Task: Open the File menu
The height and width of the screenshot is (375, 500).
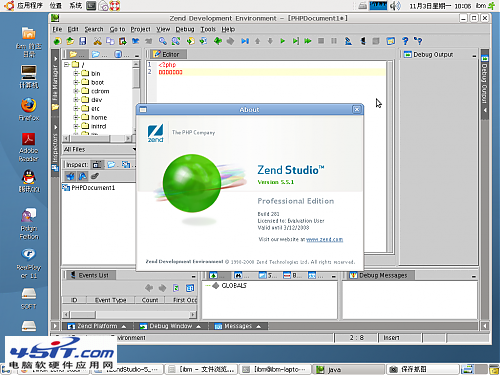Action: click(57, 29)
